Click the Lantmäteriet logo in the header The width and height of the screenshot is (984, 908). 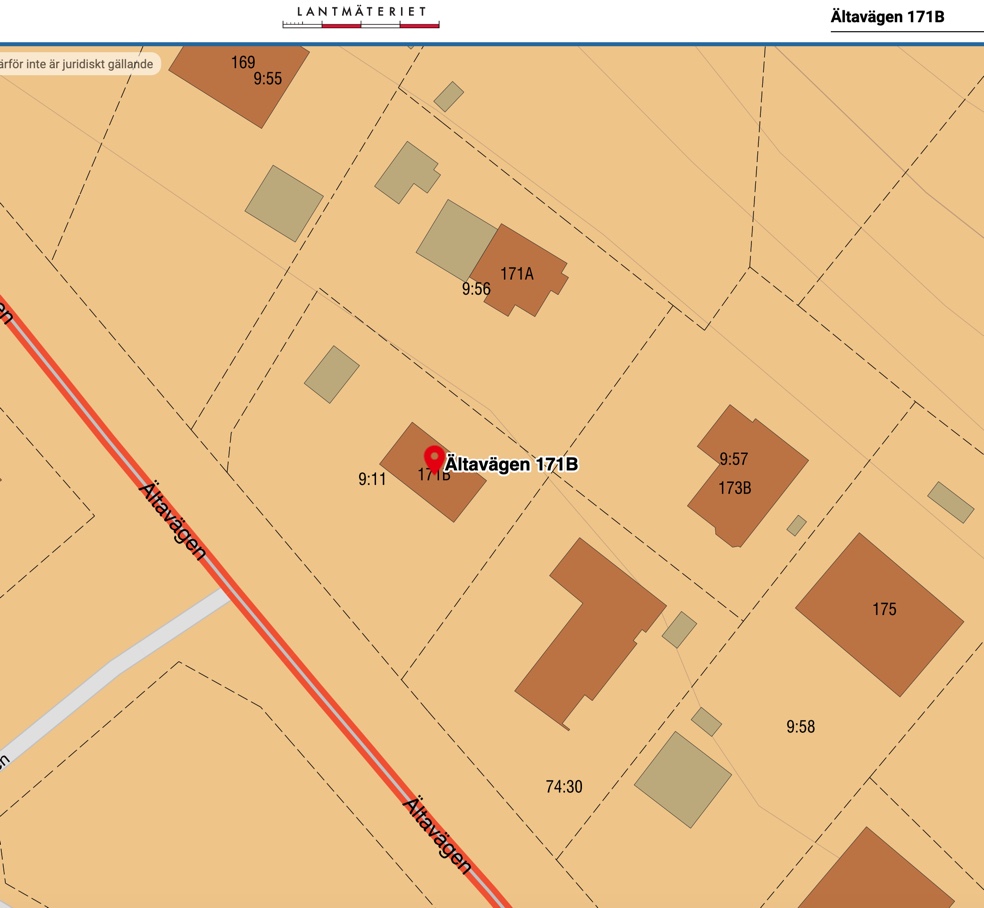point(361,14)
